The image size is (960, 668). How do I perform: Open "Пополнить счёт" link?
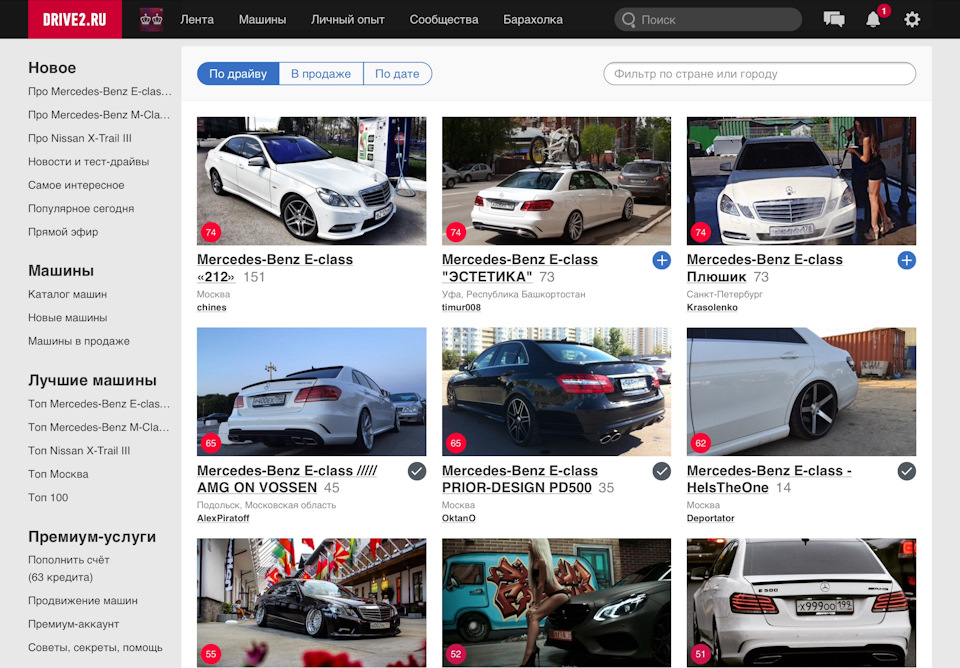[69, 560]
